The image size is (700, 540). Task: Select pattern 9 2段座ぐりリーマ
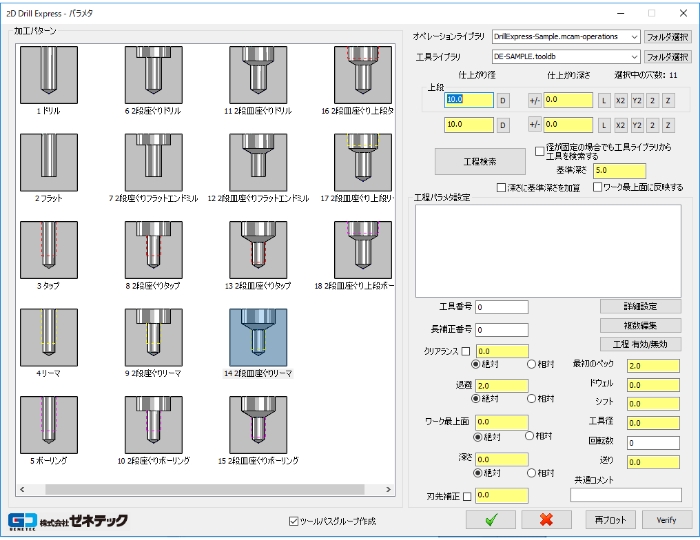pos(154,337)
